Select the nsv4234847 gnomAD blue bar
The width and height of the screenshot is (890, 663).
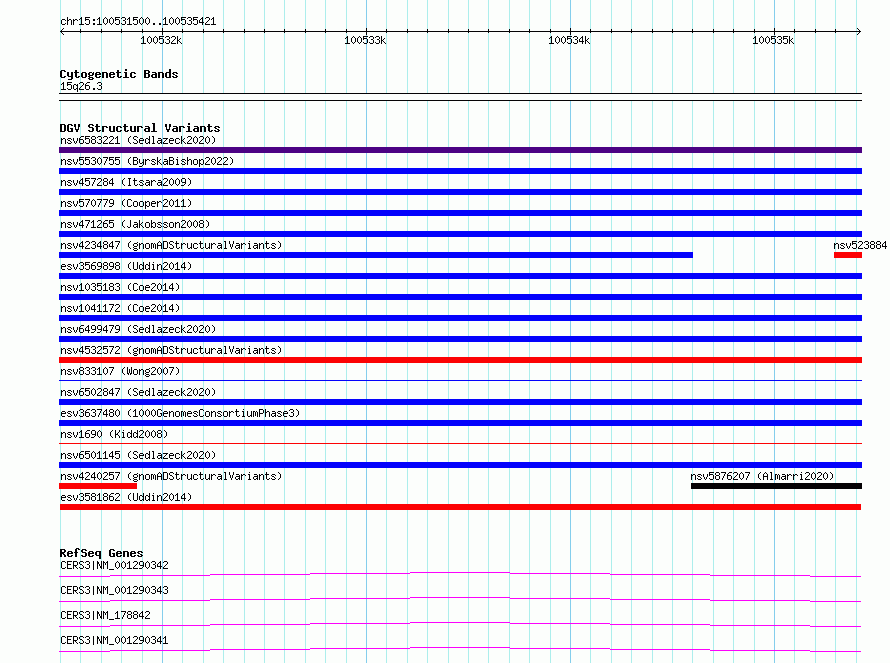pyautogui.click(x=376, y=255)
